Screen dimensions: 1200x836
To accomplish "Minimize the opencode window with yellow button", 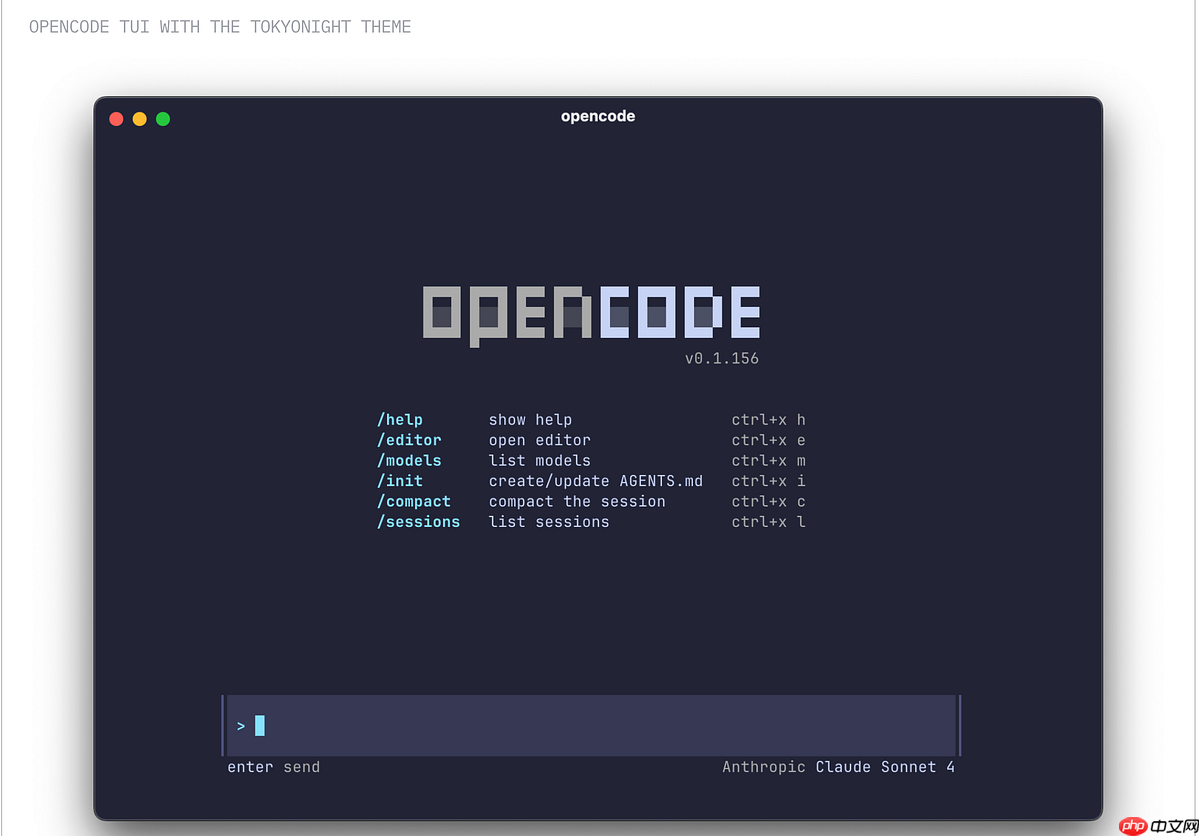I will pyautogui.click(x=140, y=119).
